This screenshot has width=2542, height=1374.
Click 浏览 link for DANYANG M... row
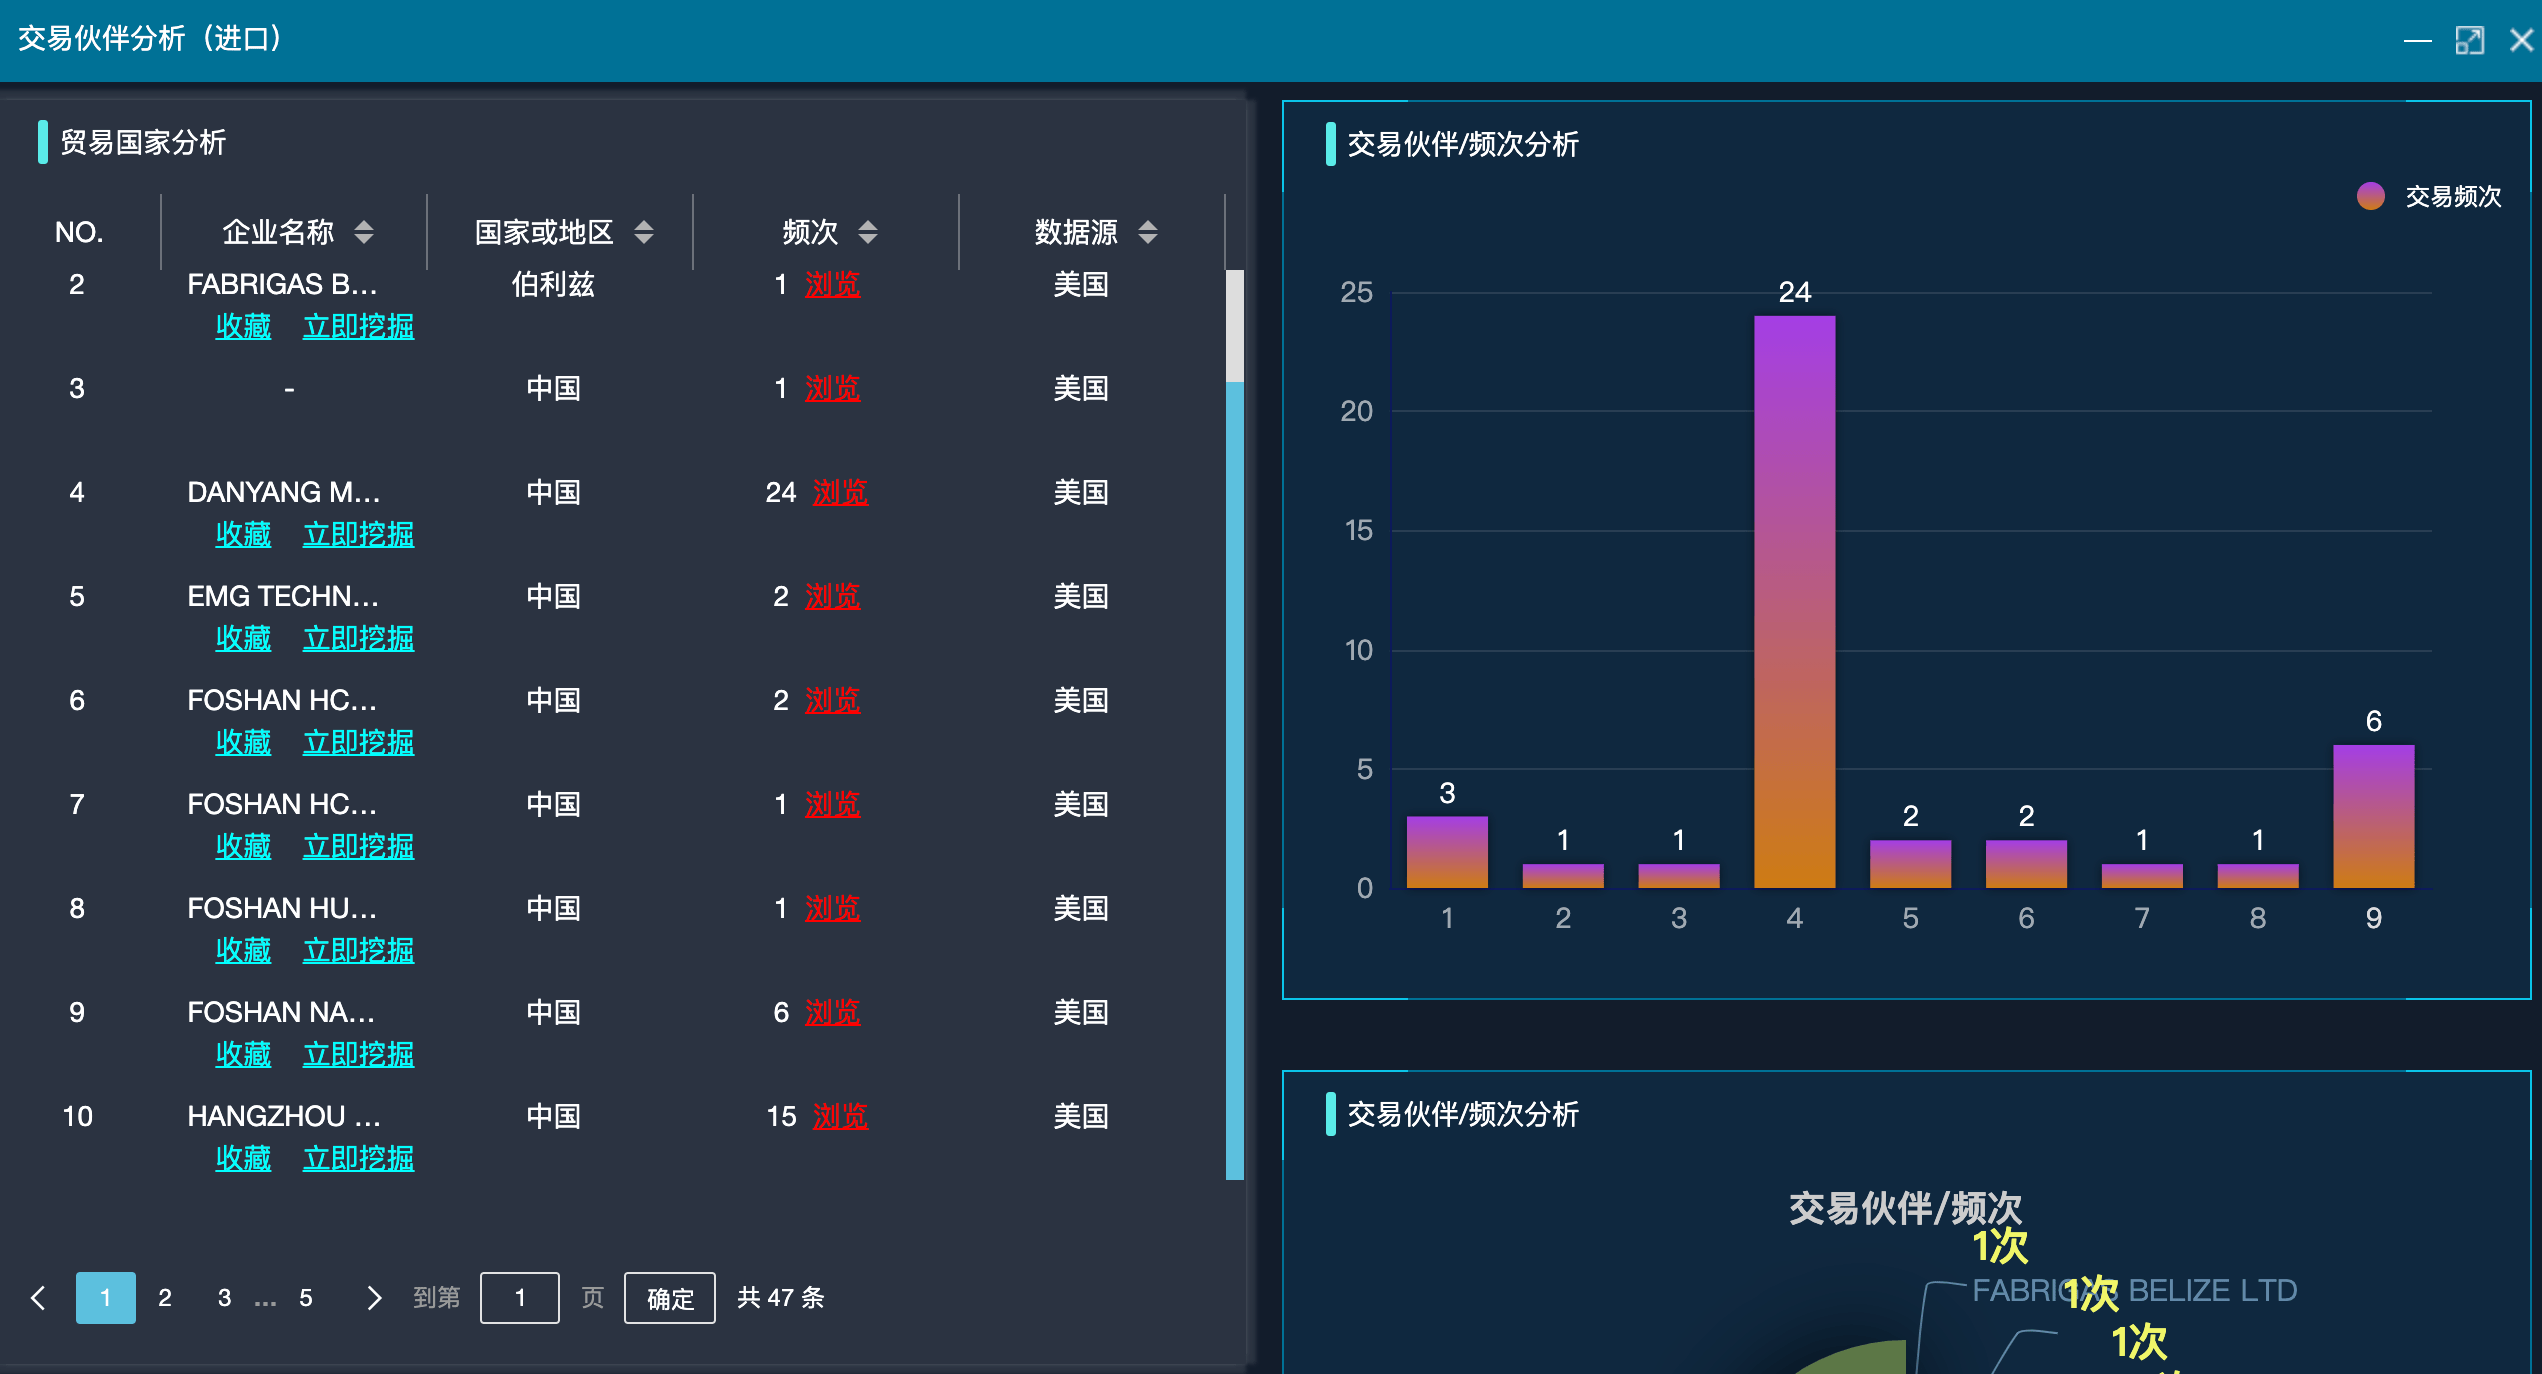coord(840,492)
